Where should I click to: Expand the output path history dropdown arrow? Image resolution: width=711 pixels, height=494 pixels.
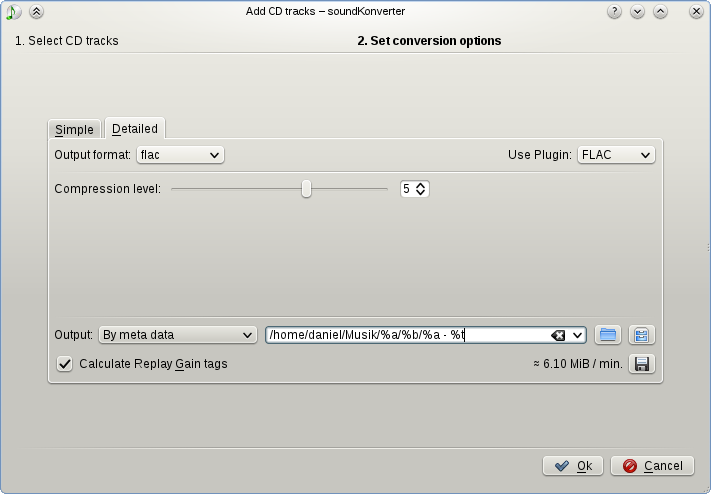(x=577, y=335)
